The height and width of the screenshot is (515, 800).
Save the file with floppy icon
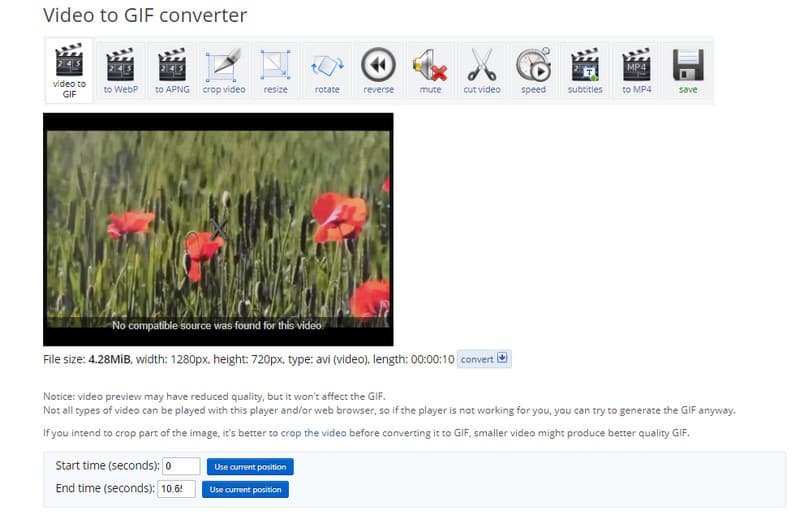[688, 70]
